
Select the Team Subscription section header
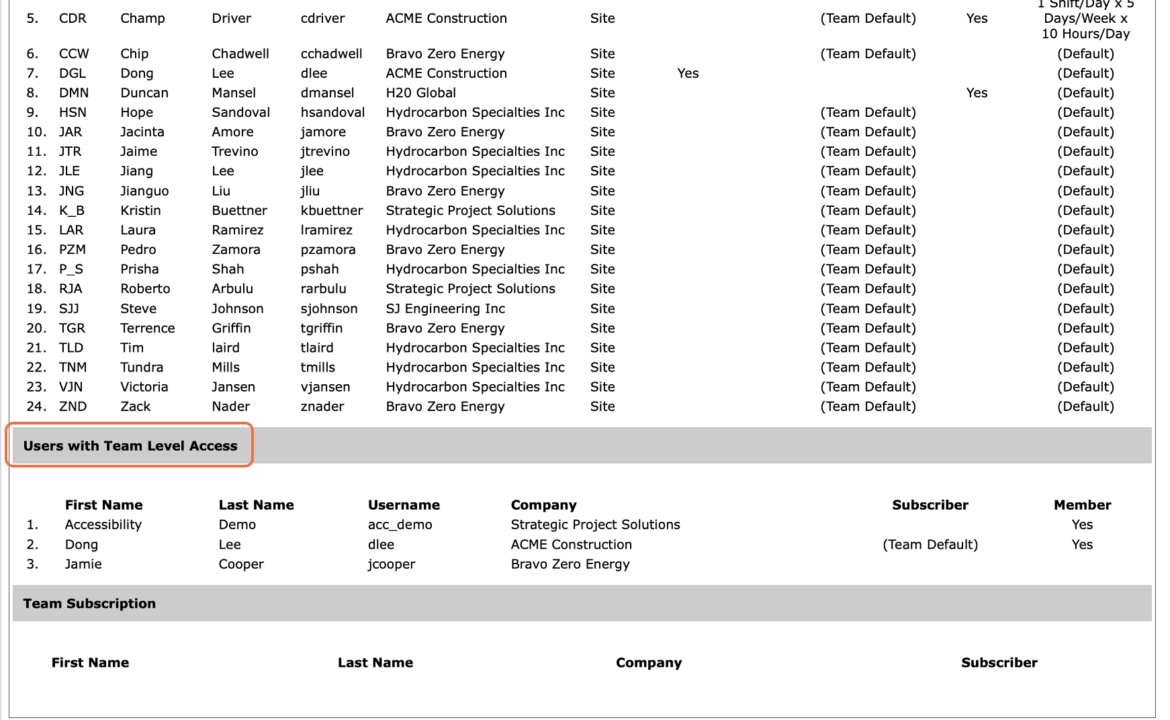point(90,604)
